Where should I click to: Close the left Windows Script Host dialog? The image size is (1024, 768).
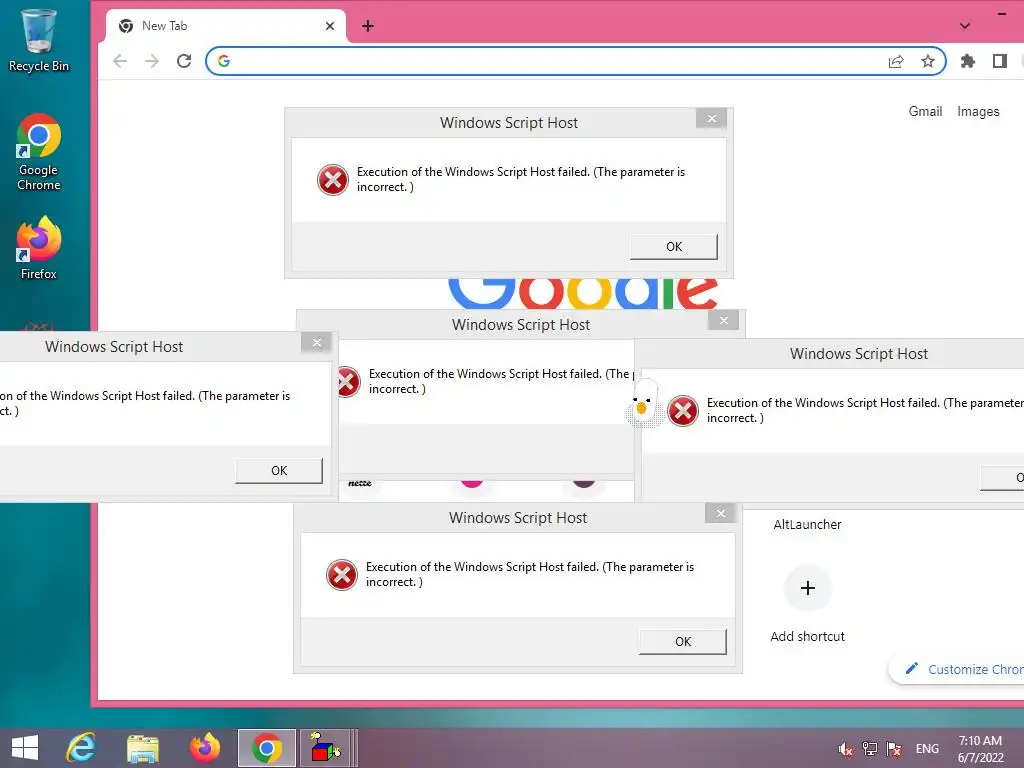[317, 343]
